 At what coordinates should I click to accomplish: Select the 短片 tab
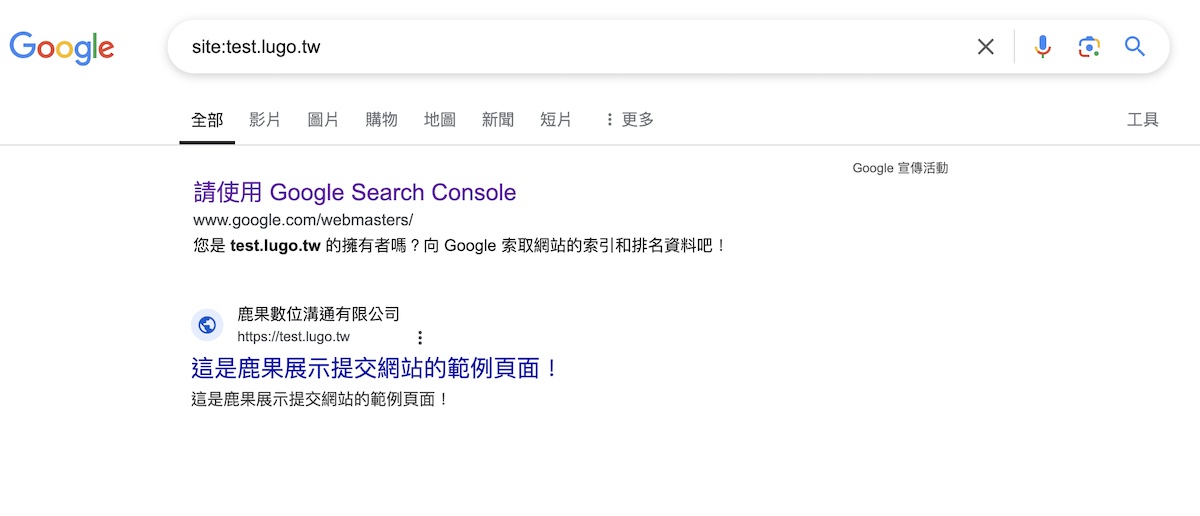(556, 120)
